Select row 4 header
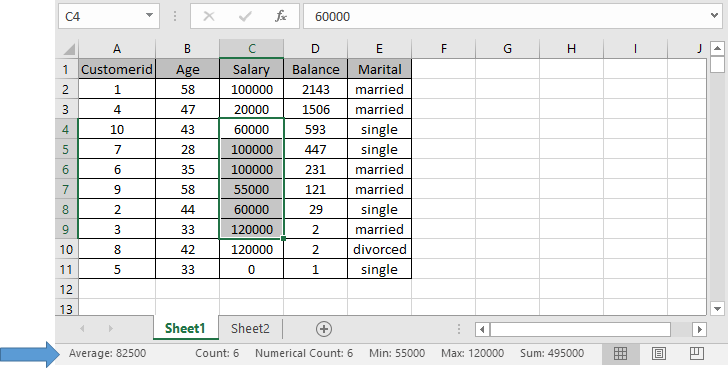This screenshot has width=728, height=369. click(66, 129)
